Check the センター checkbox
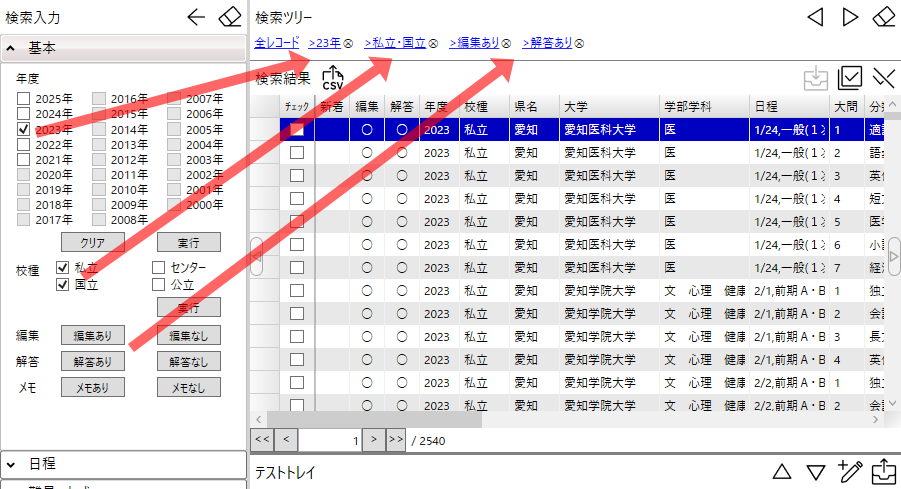901x489 pixels. [159, 268]
